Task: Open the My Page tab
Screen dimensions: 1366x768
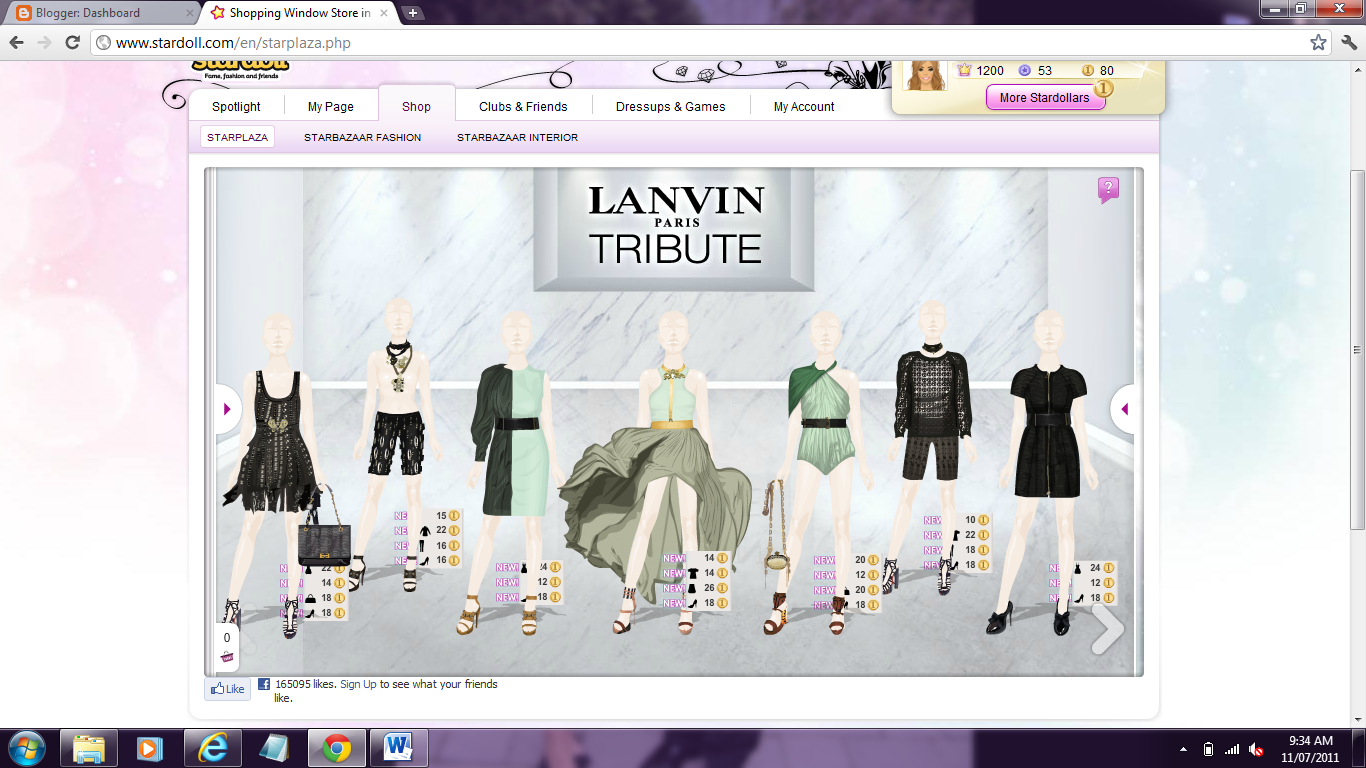Action: pyautogui.click(x=331, y=107)
